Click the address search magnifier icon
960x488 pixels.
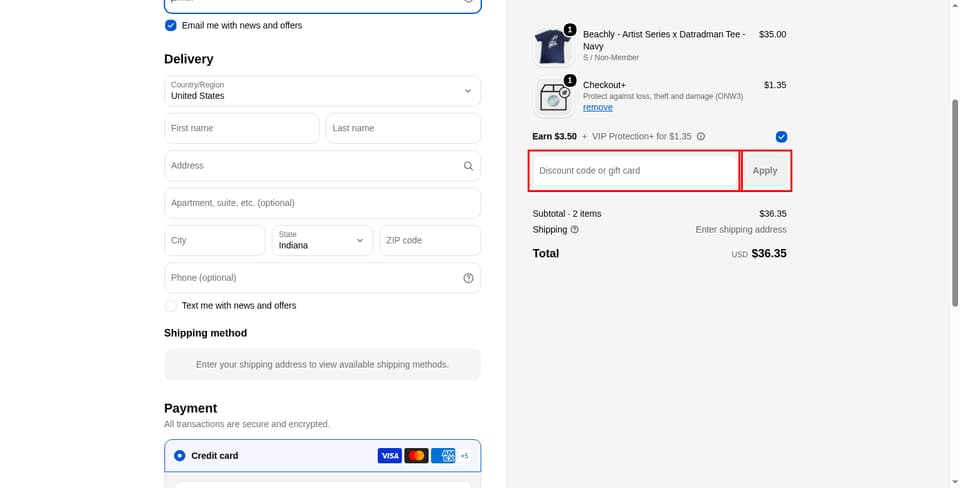pos(468,166)
